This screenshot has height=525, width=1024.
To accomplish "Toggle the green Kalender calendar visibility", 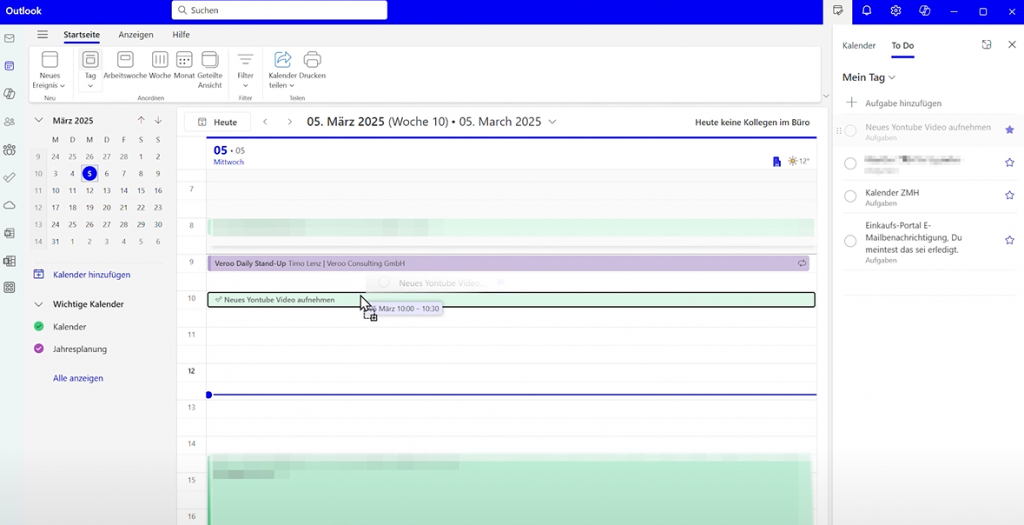I will click(39, 326).
